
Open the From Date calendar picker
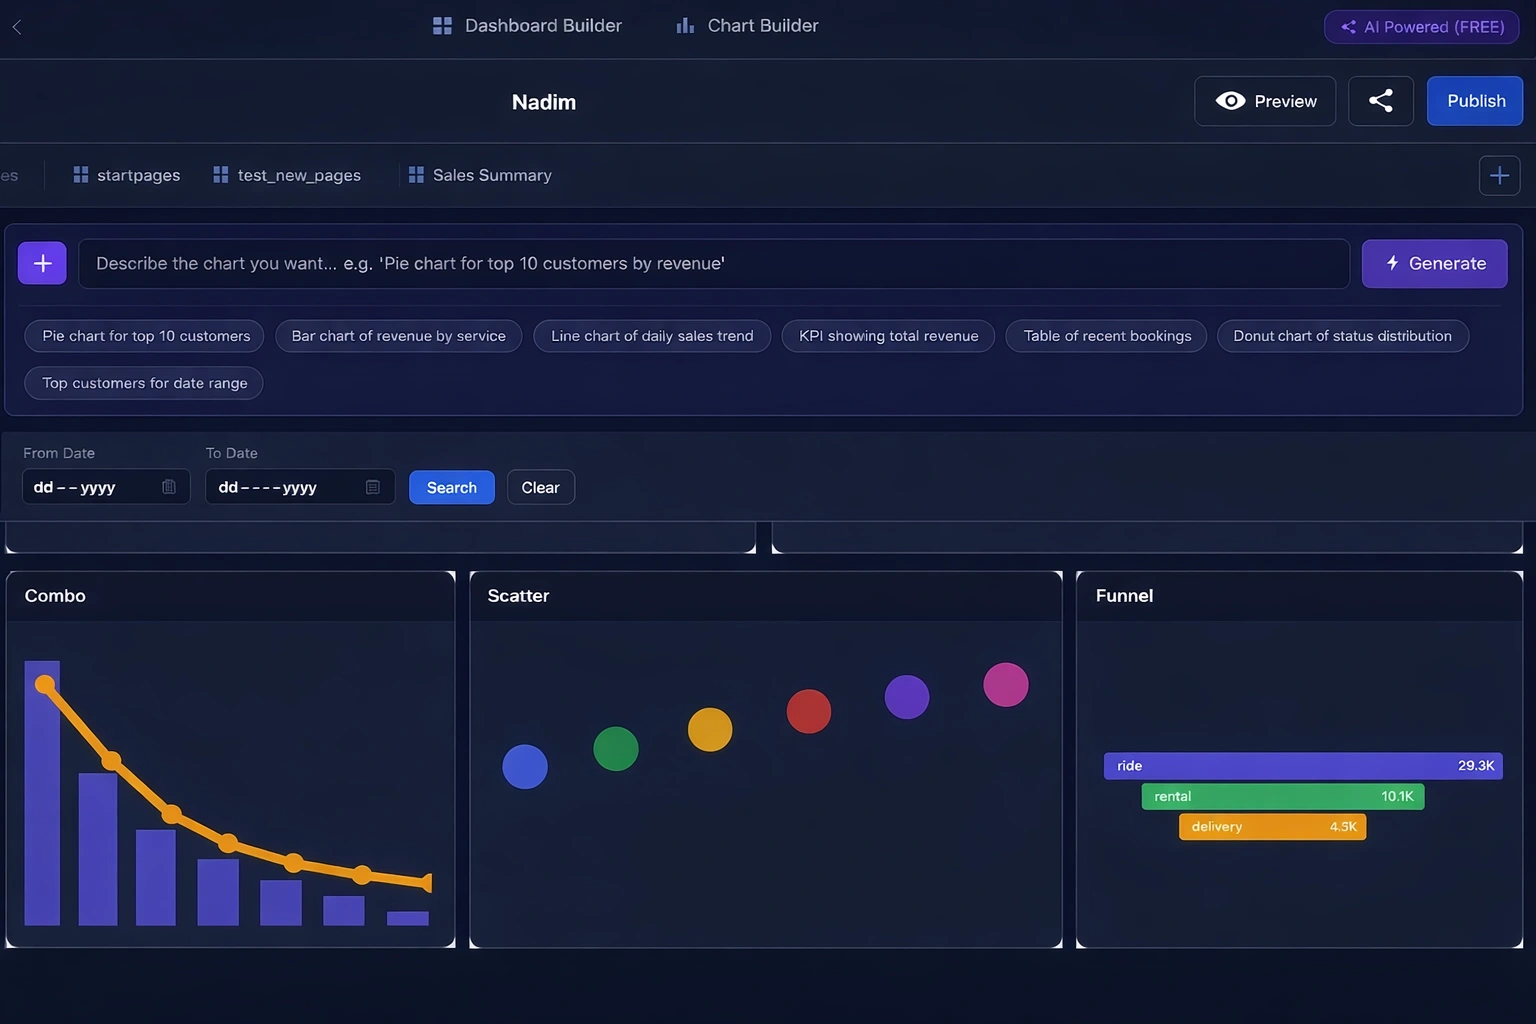click(168, 486)
